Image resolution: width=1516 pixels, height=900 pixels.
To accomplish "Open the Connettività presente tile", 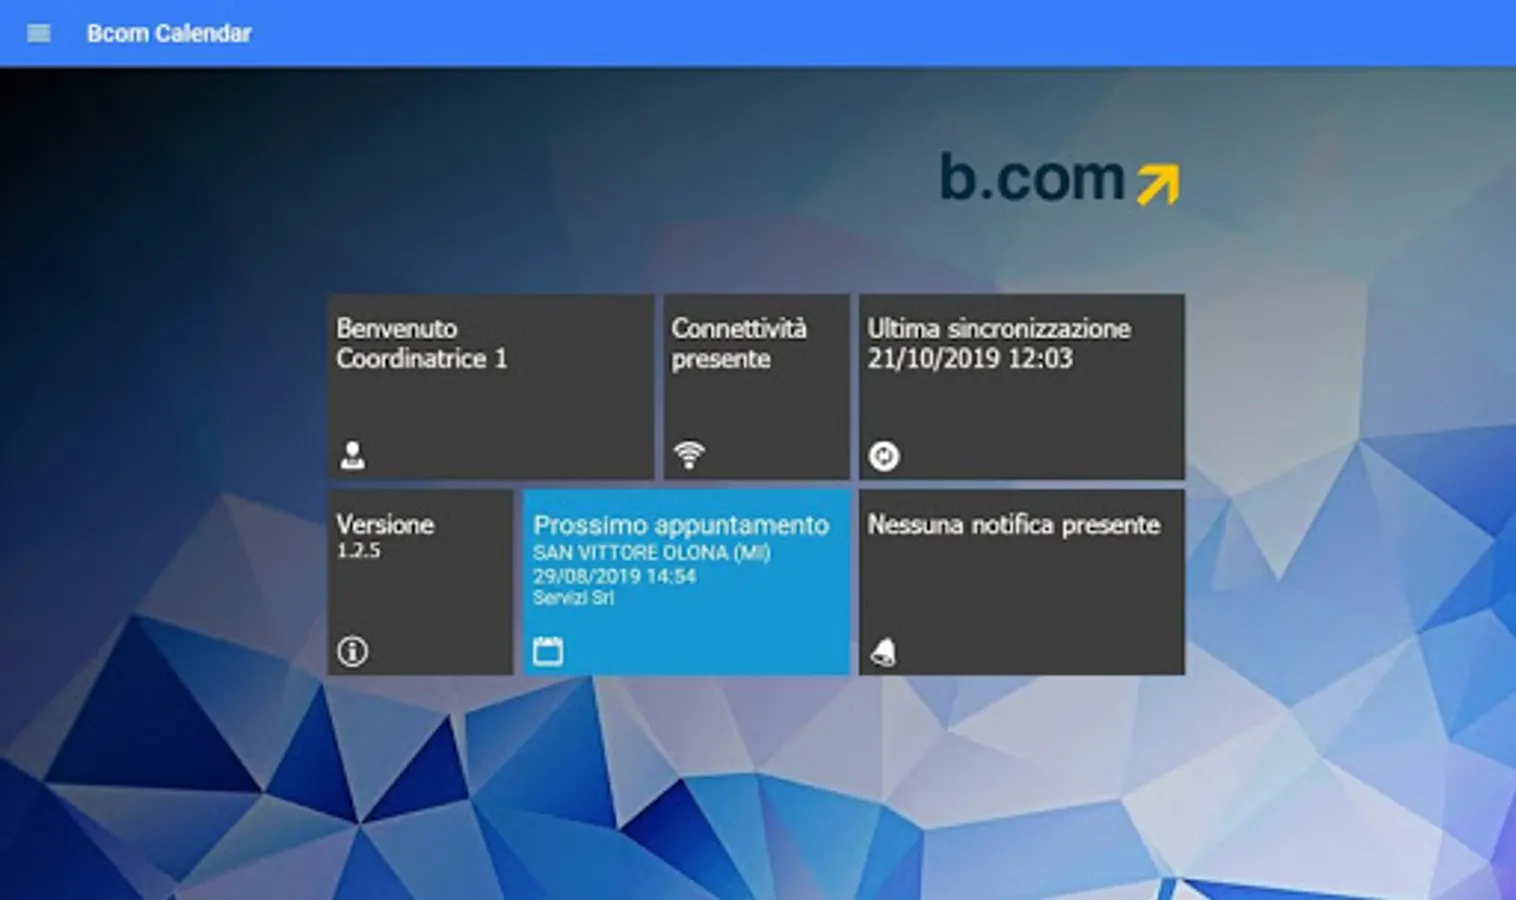I will tap(756, 387).
